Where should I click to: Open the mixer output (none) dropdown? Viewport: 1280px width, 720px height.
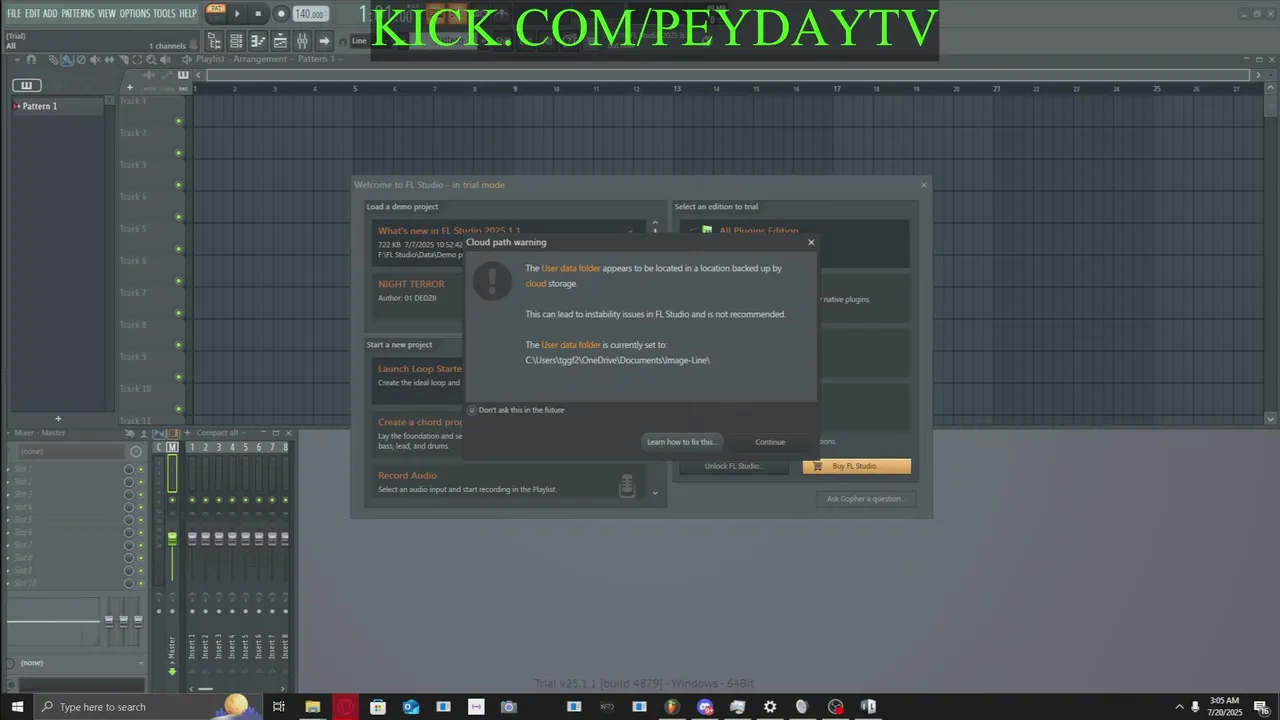click(x=75, y=662)
